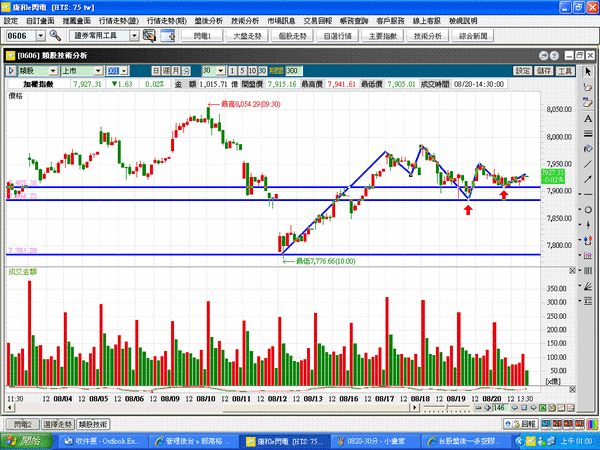The width and height of the screenshot is (600, 450).
Task: Open the 類股 category dropdown
Action: pos(53,71)
